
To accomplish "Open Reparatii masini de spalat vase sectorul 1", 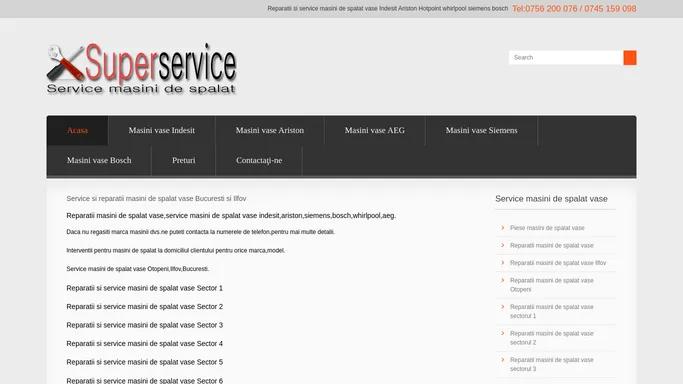I will coord(551,311).
